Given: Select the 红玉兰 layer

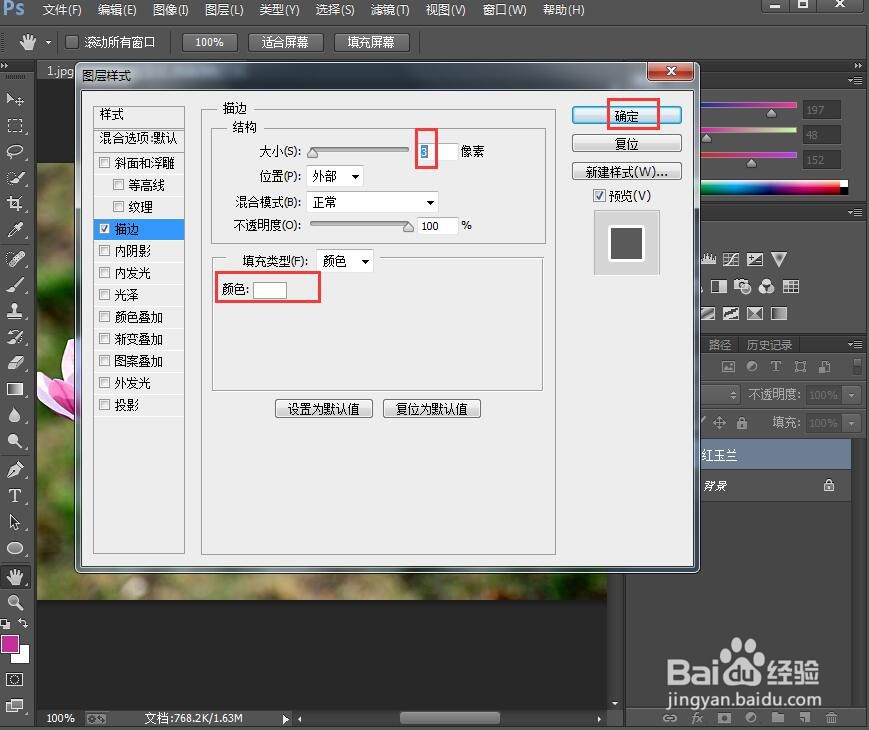Looking at the screenshot, I should (x=775, y=455).
